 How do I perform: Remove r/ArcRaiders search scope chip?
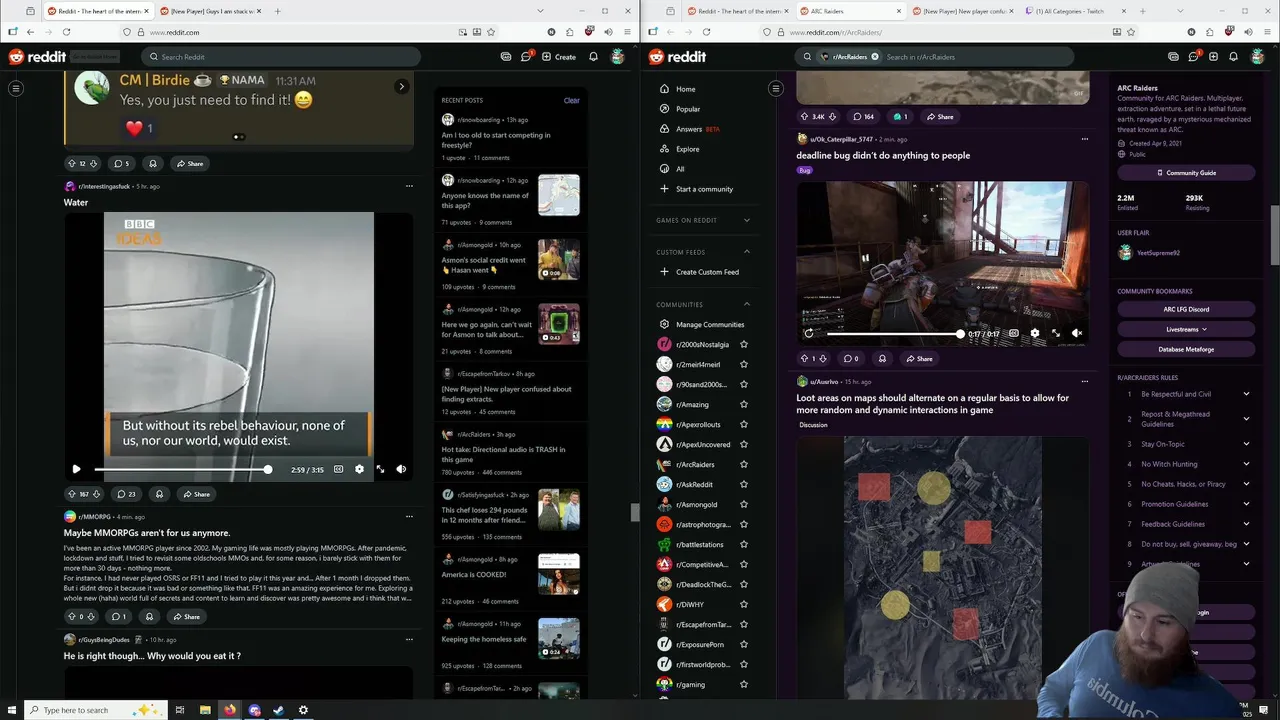pos(875,57)
